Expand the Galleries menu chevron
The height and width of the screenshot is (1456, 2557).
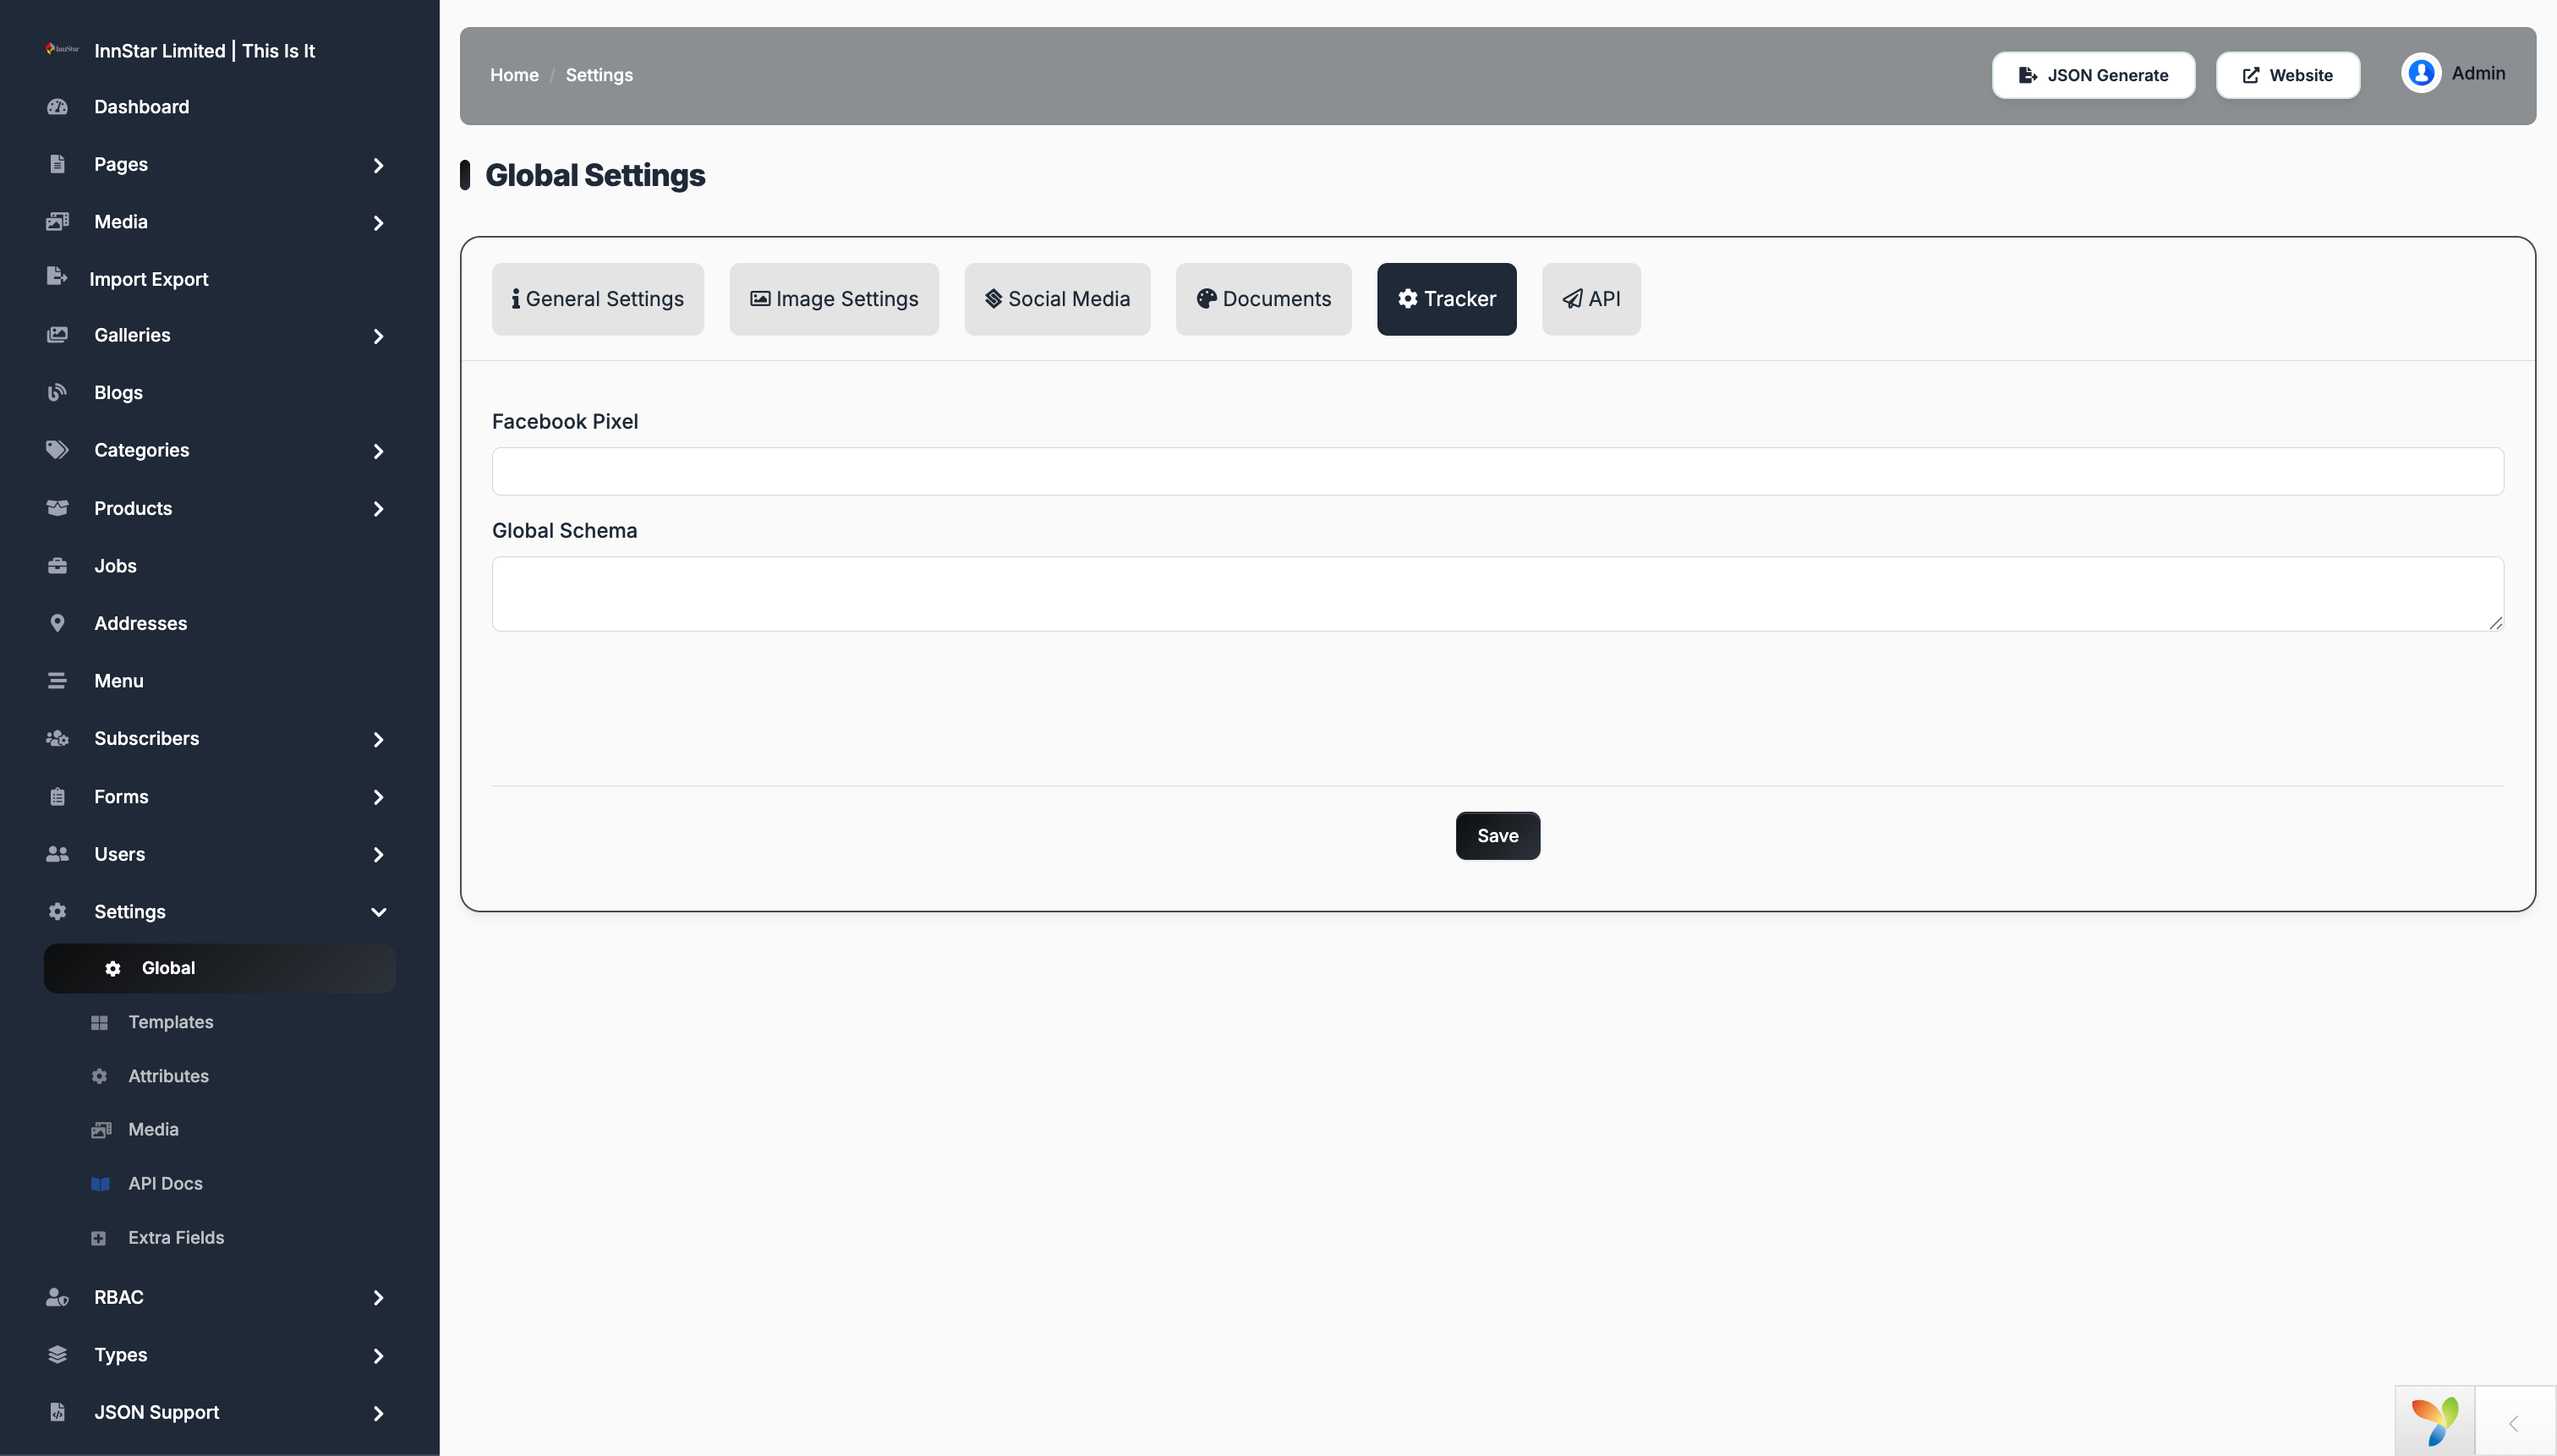[378, 336]
